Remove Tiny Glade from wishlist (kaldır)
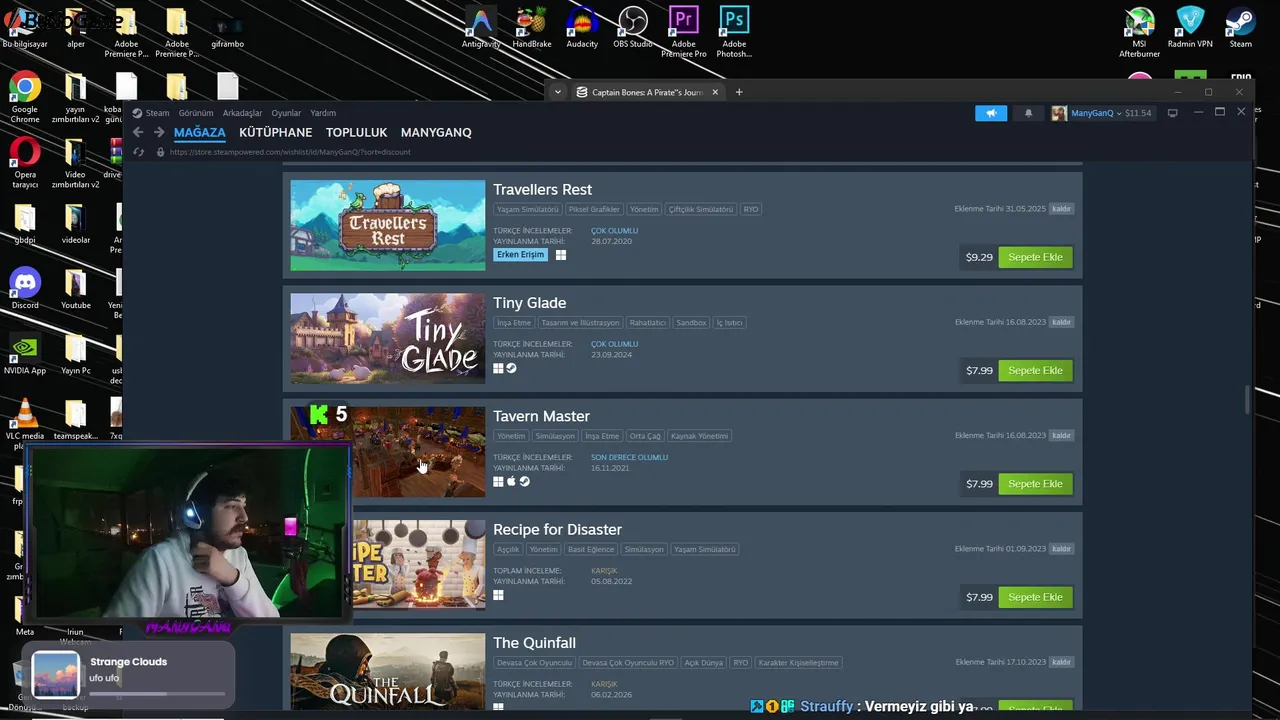Screen dimensions: 1280x720 coord(1061,322)
